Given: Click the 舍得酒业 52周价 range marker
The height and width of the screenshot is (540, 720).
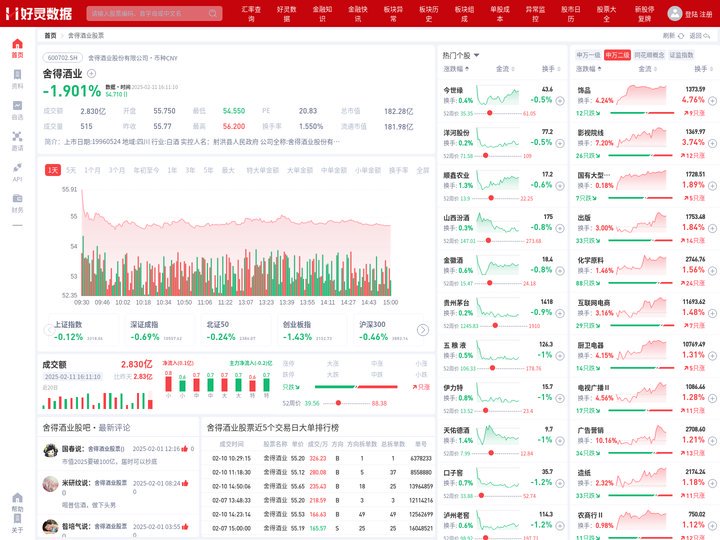Looking at the screenshot, I should 338,403.
